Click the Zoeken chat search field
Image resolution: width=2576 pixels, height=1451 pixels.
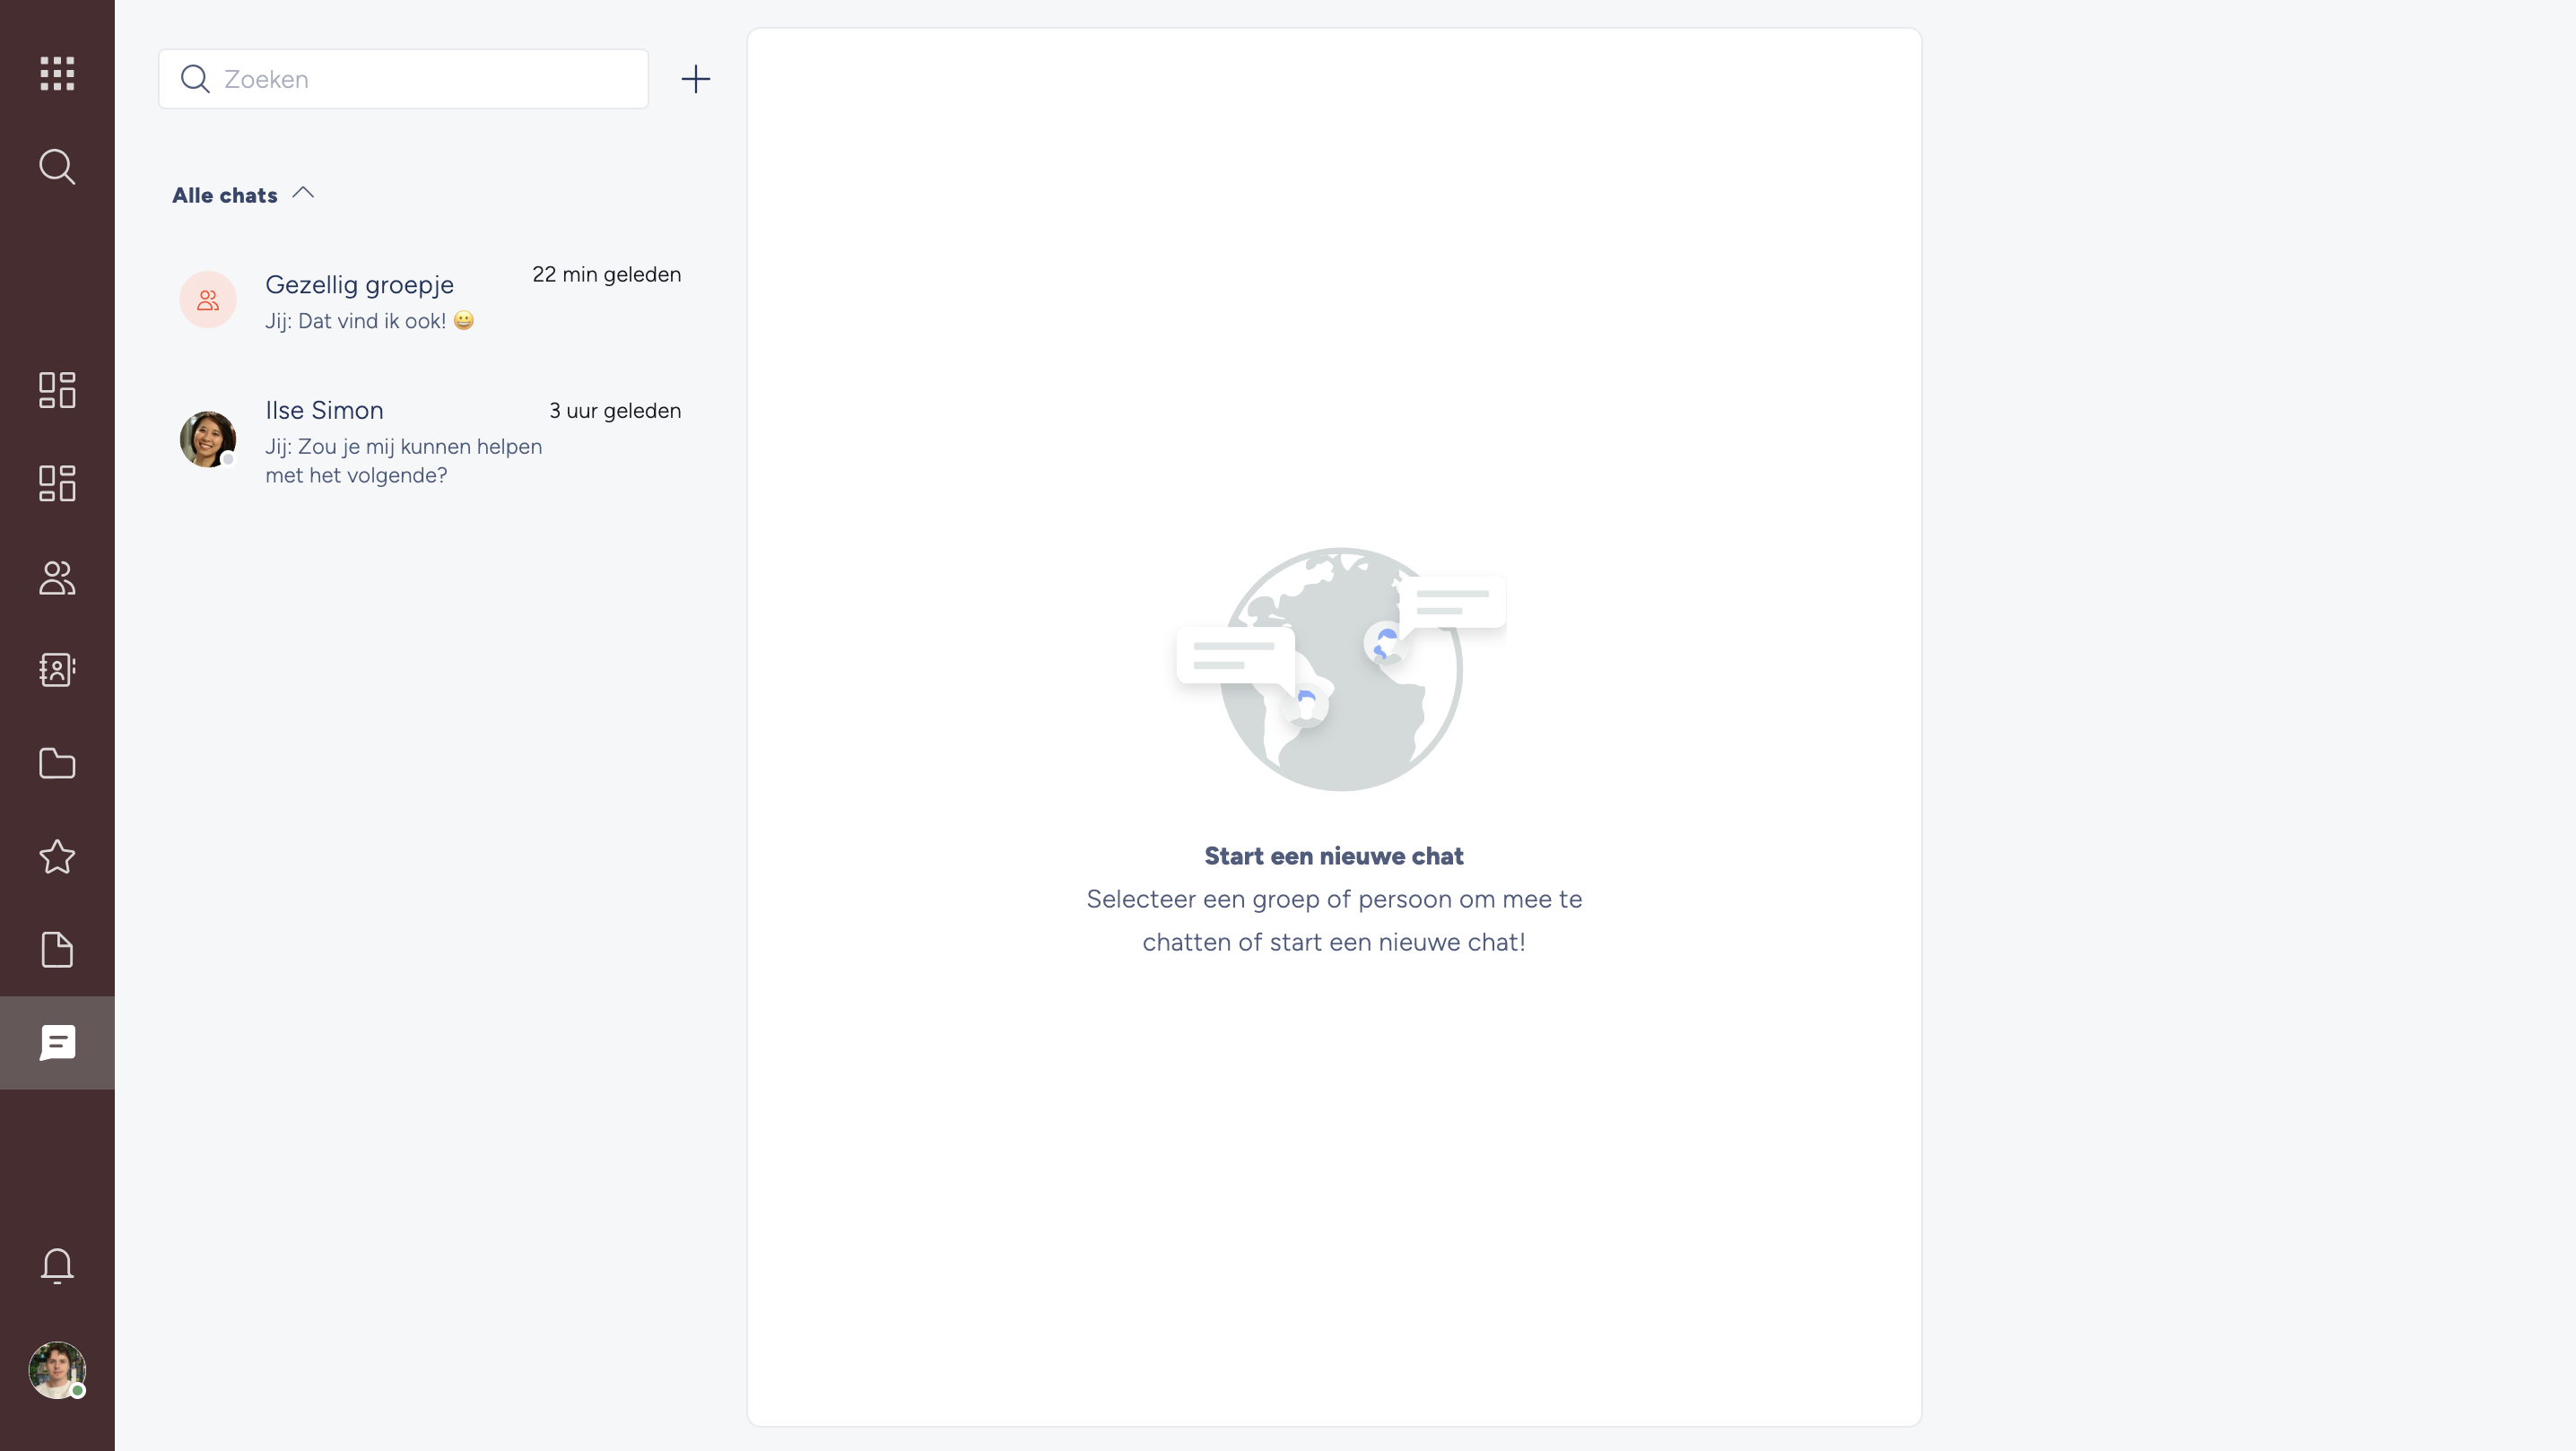(x=403, y=79)
